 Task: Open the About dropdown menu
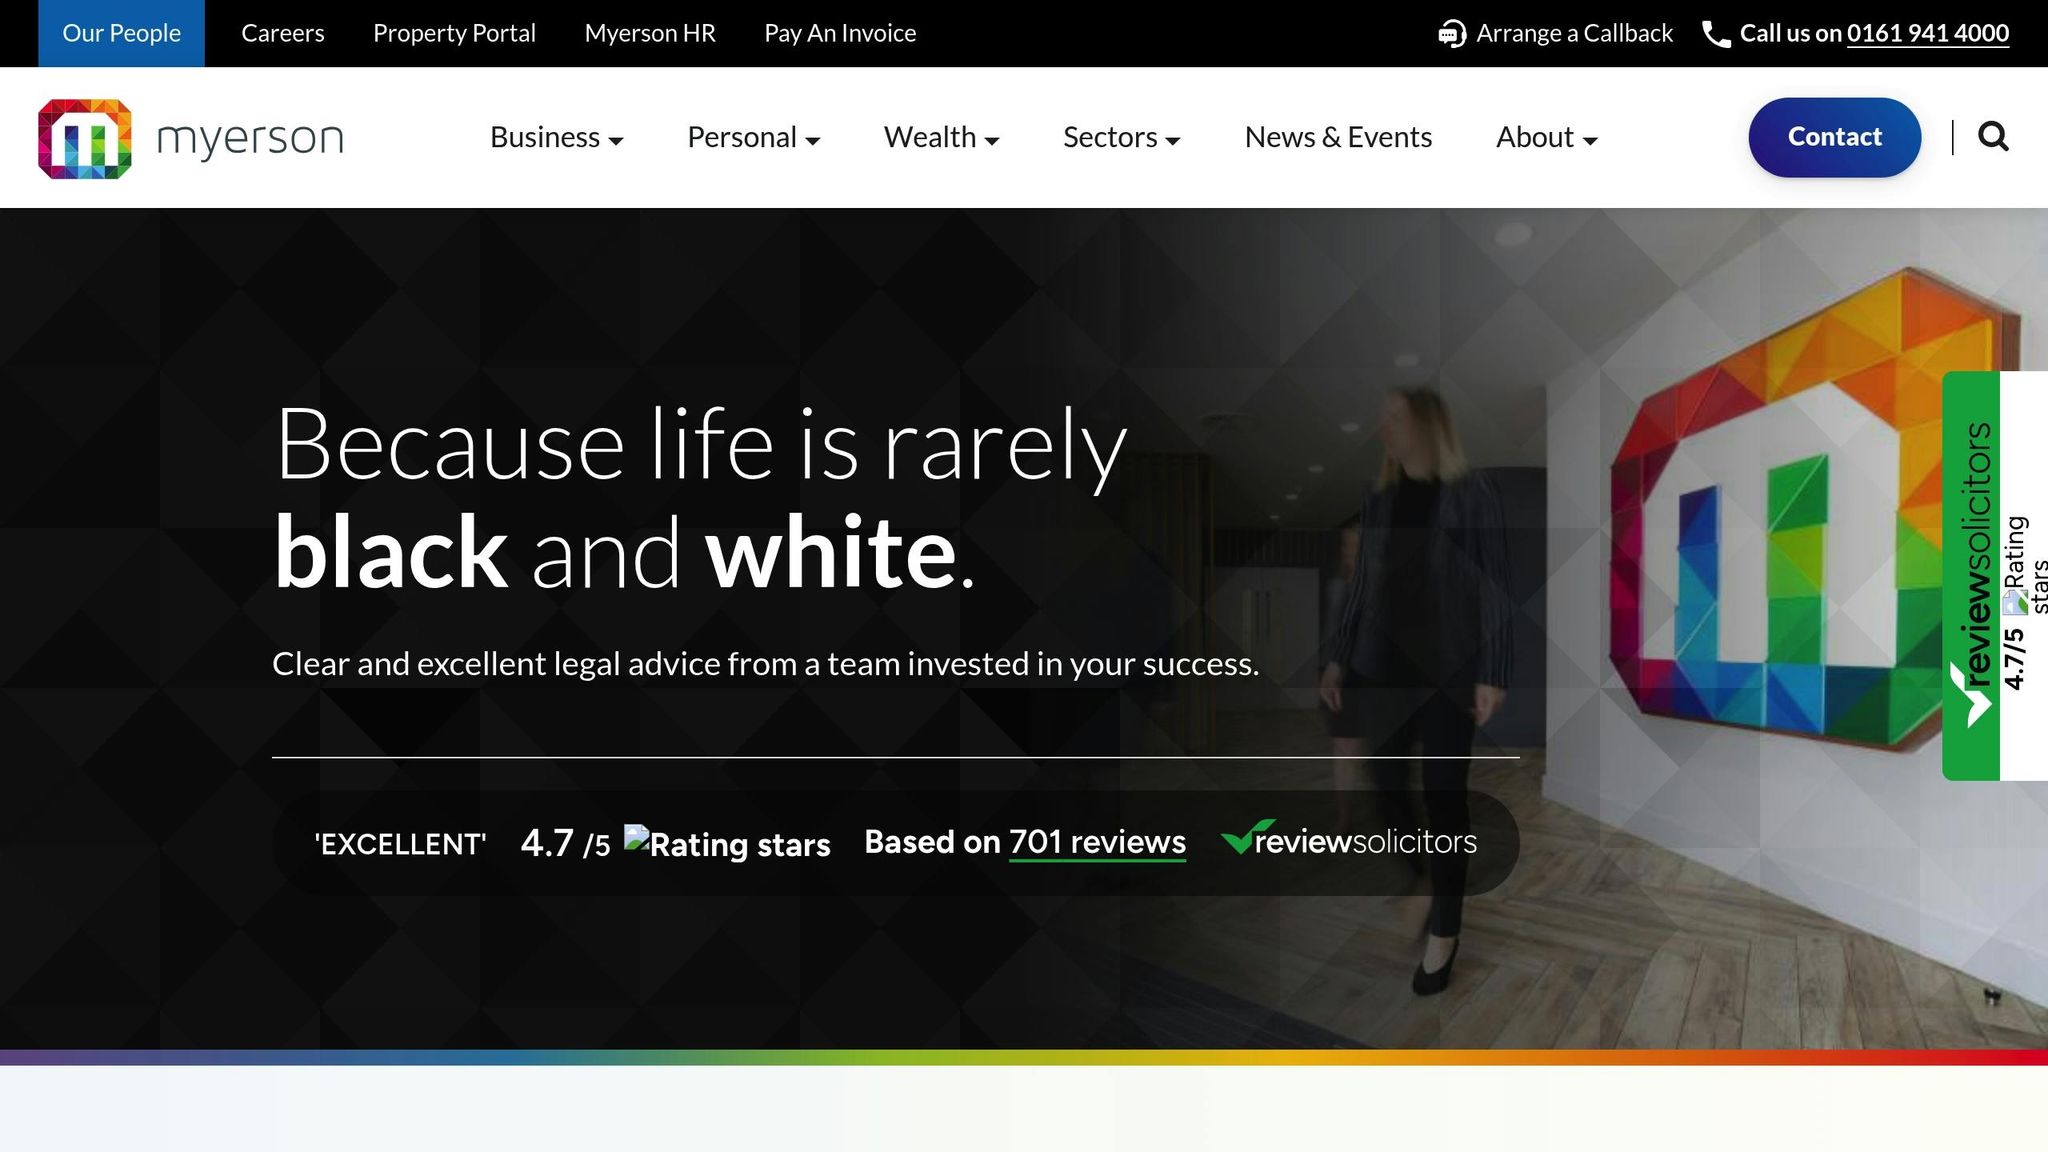click(x=1546, y=137)
